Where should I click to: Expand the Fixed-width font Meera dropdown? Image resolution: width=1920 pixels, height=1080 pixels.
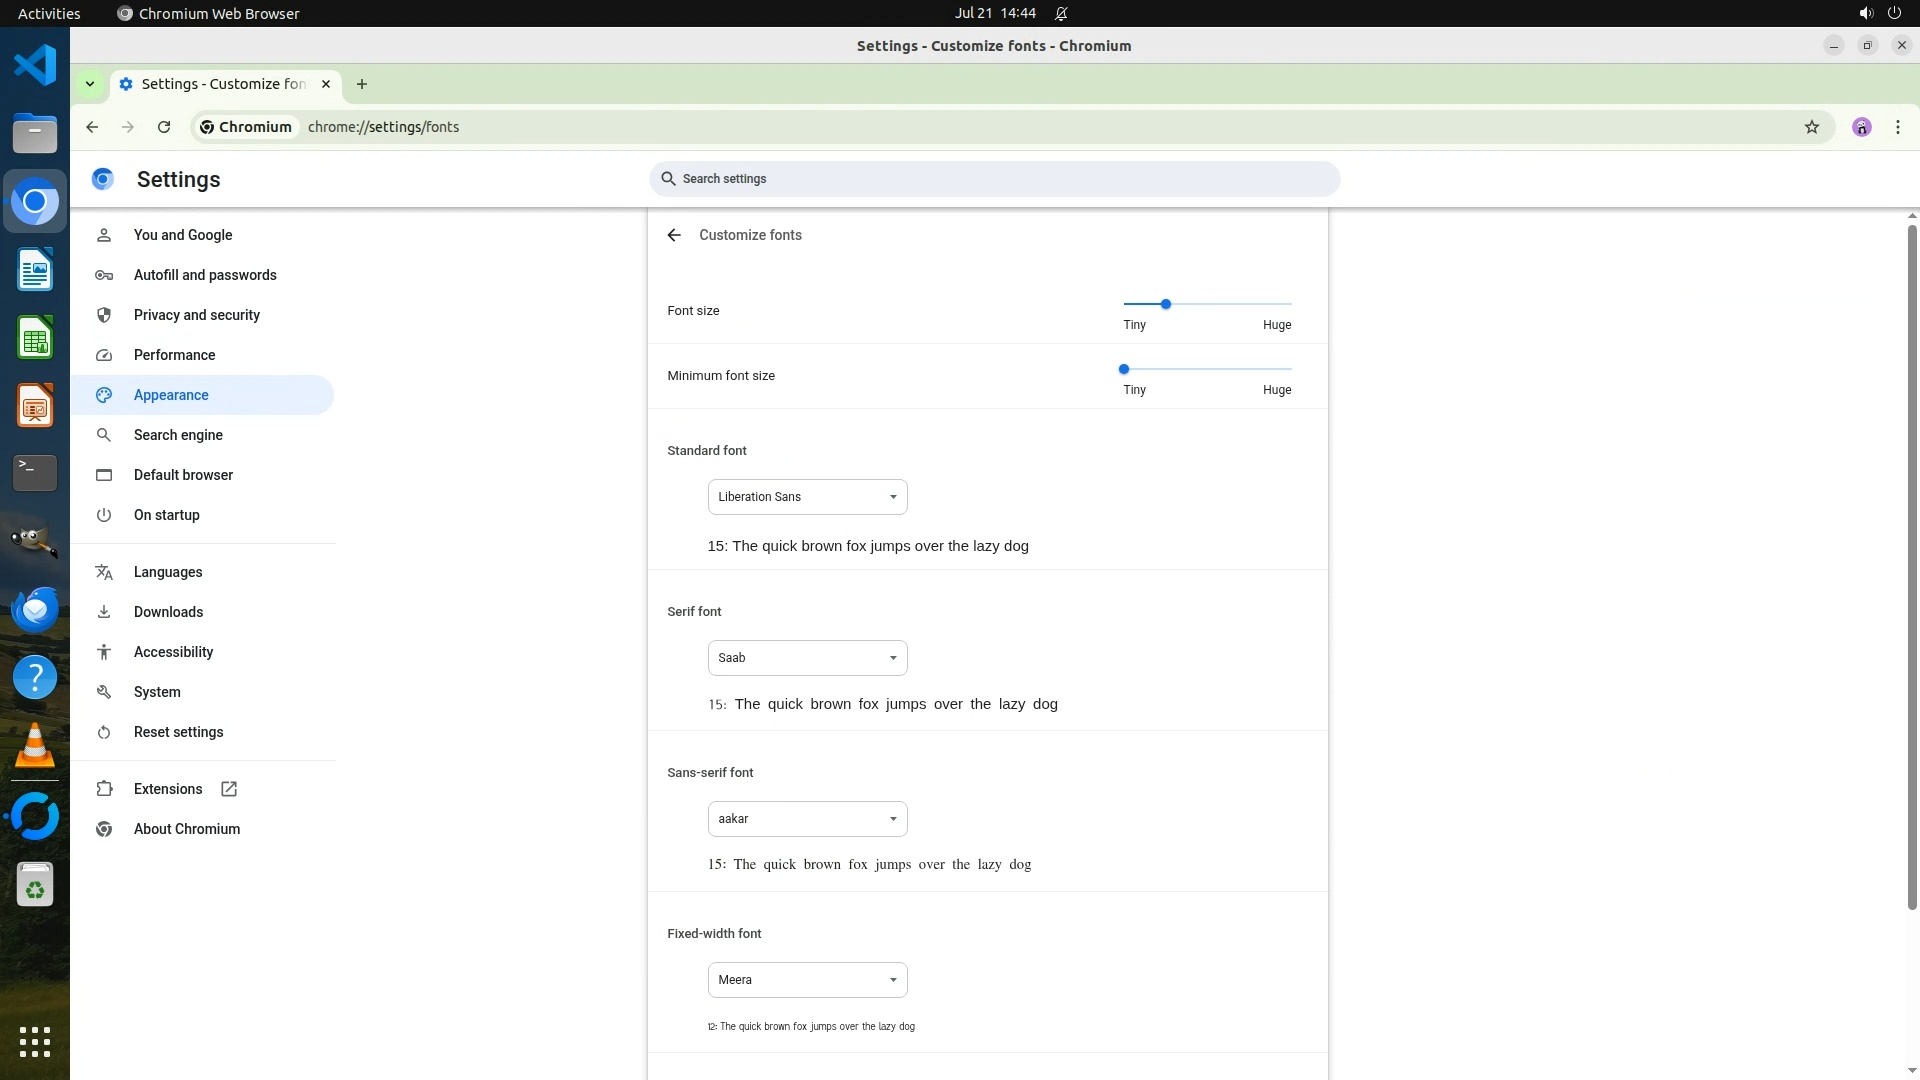pyautogui.click(x=807, y=980)
